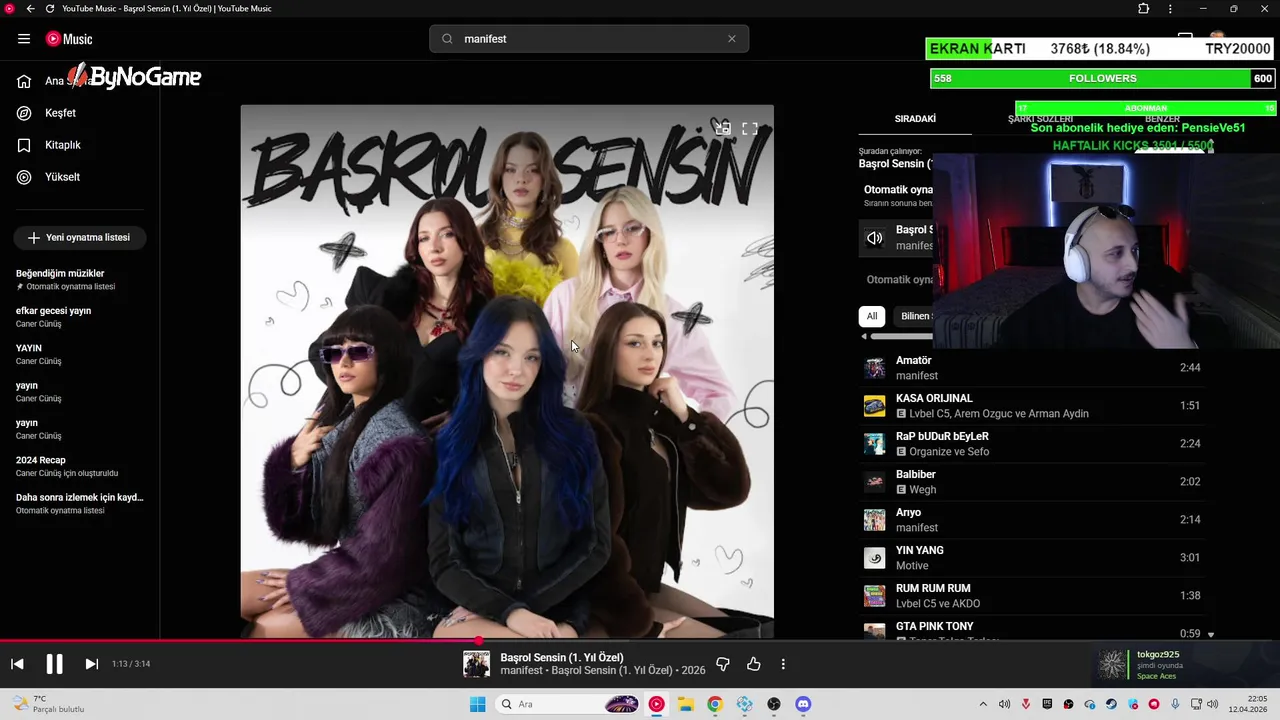This screenshot has height=720, width=1280.
Task: Click Amatör track thumbnail
Action: (x=874, y=368)
